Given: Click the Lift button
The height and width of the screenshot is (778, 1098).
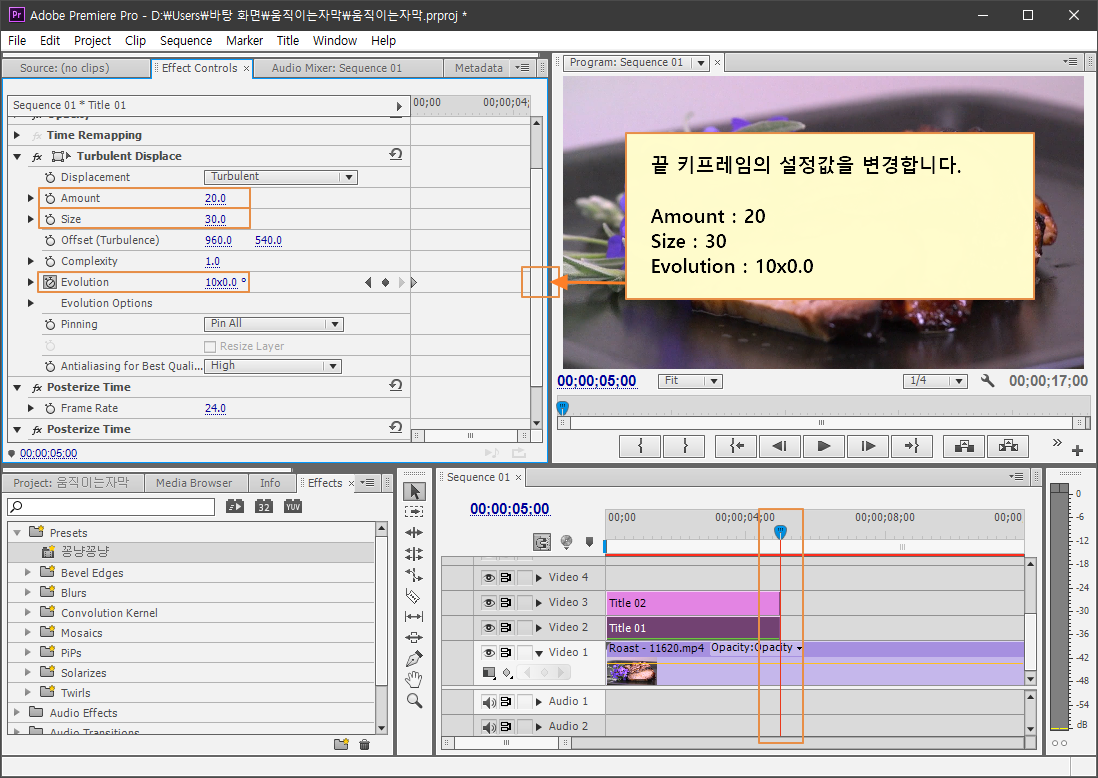Looking at the screenshot, I should click(964, 446).
